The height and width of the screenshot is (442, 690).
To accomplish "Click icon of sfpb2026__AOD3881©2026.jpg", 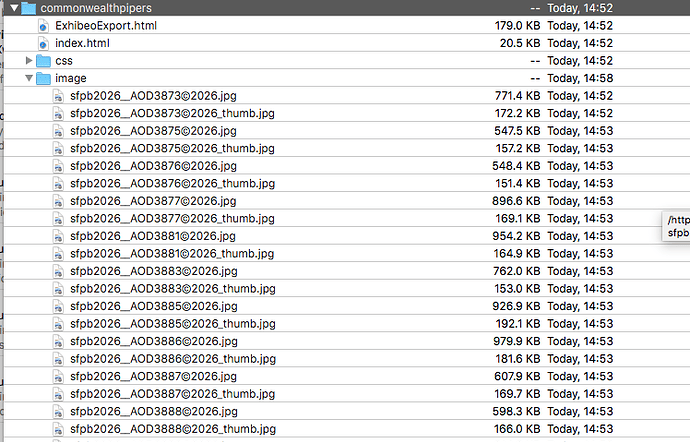I will point(58,236).
